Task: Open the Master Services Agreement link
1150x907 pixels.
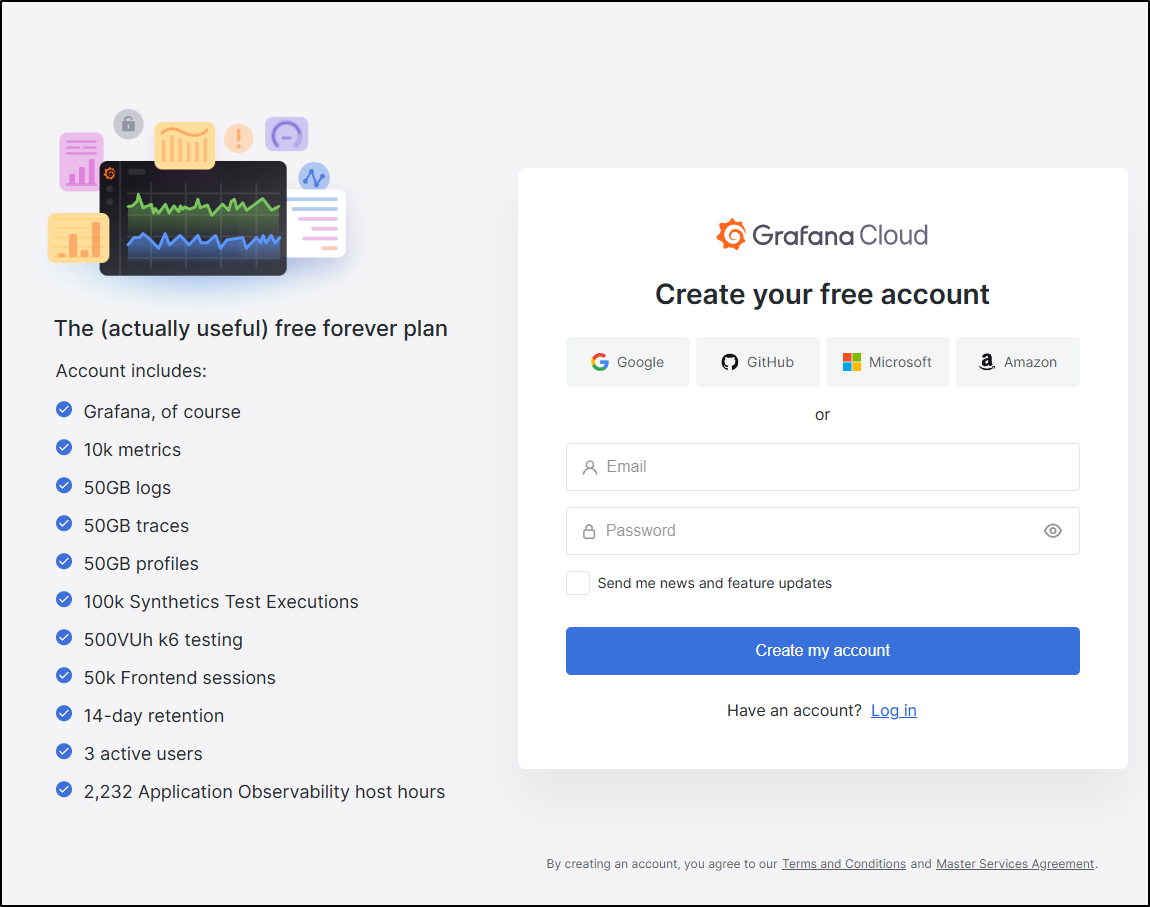Action: click(1015, 864)
